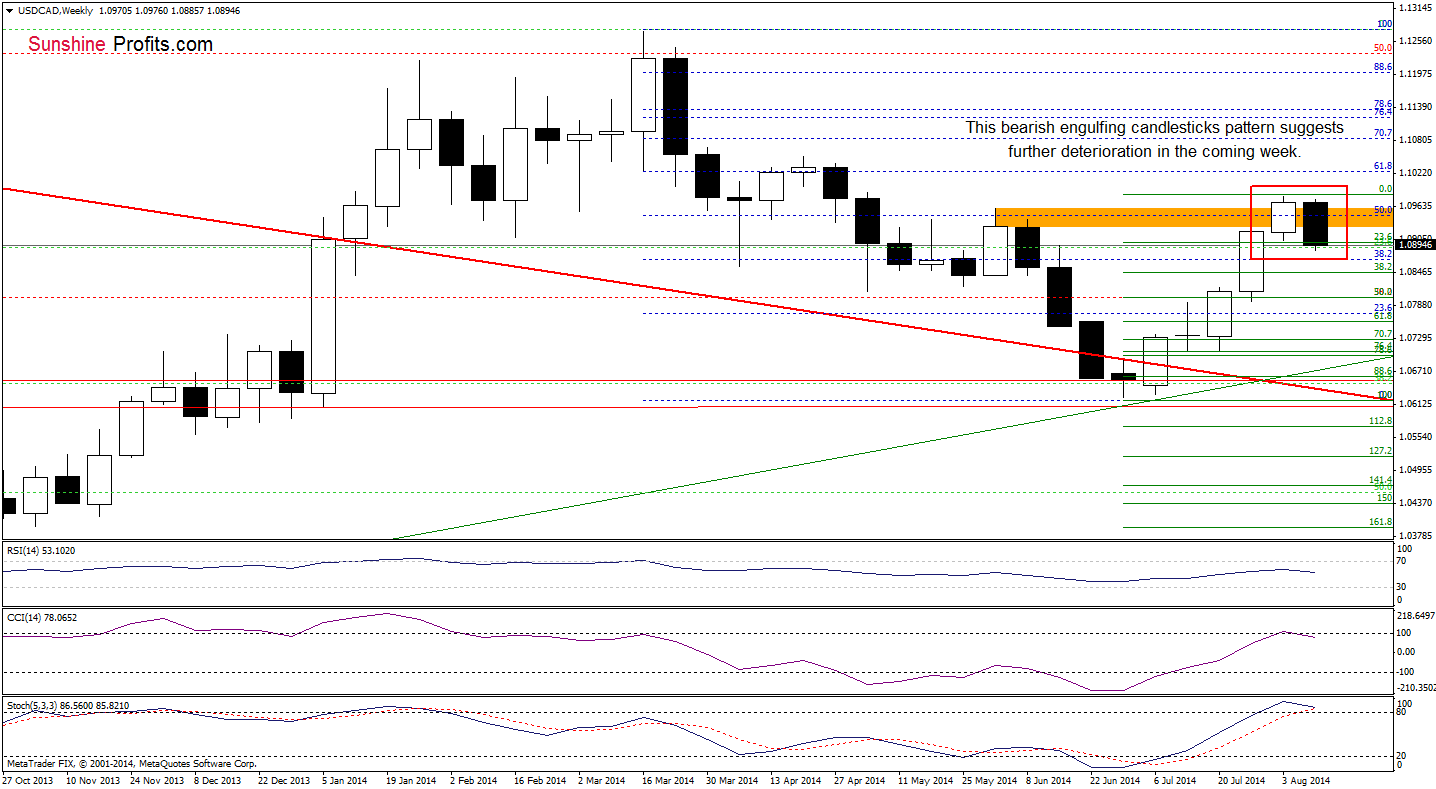
Task: Click the 161.8 Fibonacci extension label
Action: click(1380, 522)
